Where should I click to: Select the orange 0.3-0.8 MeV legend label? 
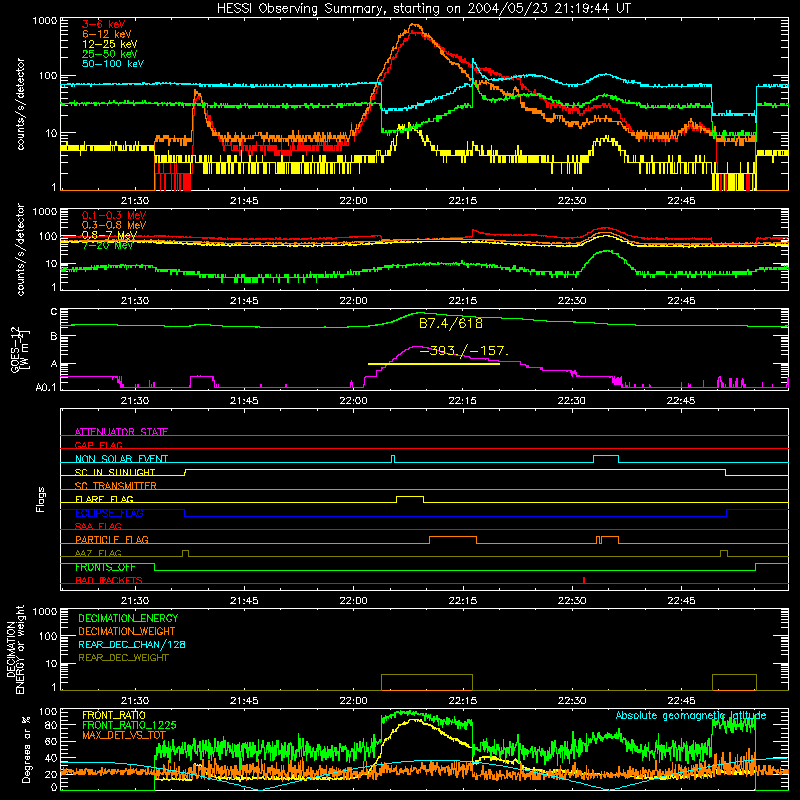coord(114,225)
